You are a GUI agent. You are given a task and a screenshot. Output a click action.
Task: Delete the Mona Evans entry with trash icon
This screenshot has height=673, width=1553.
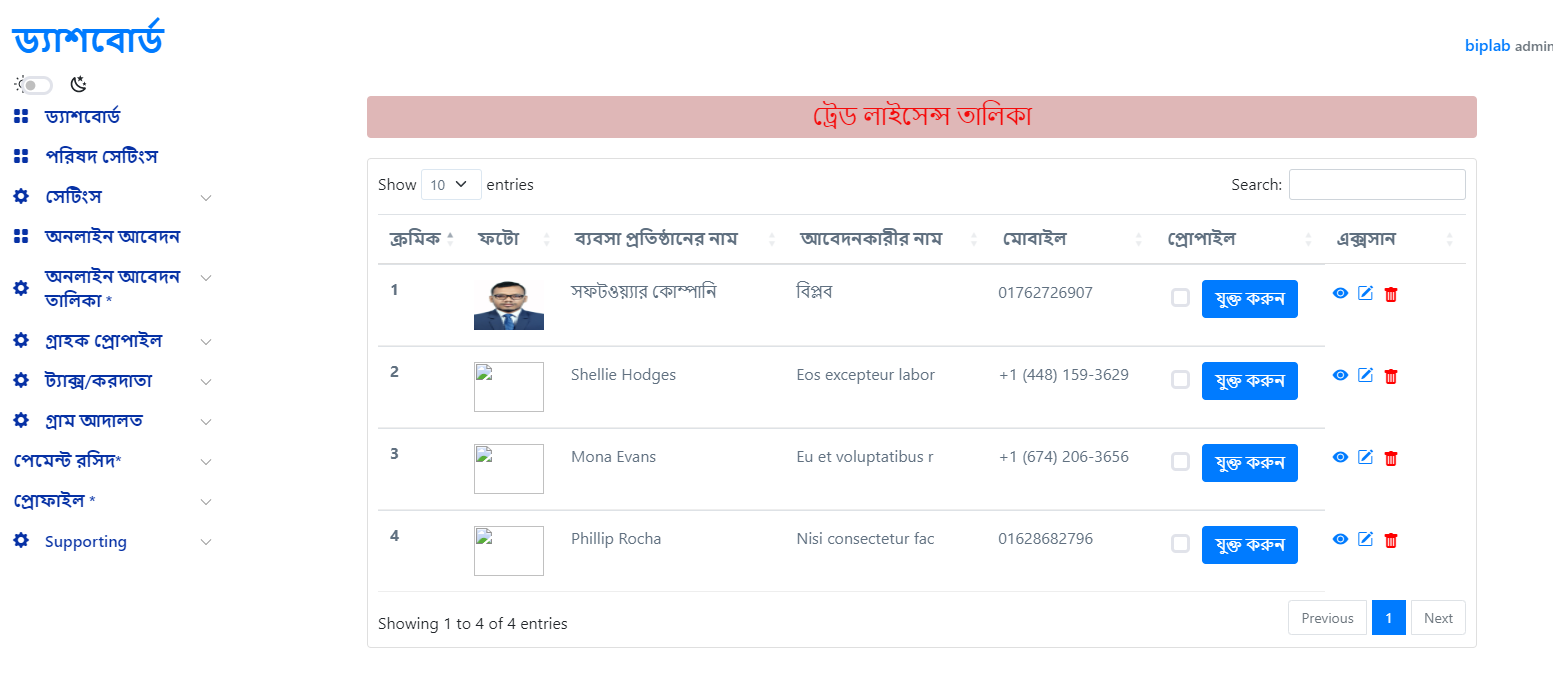coord(1390,458)
